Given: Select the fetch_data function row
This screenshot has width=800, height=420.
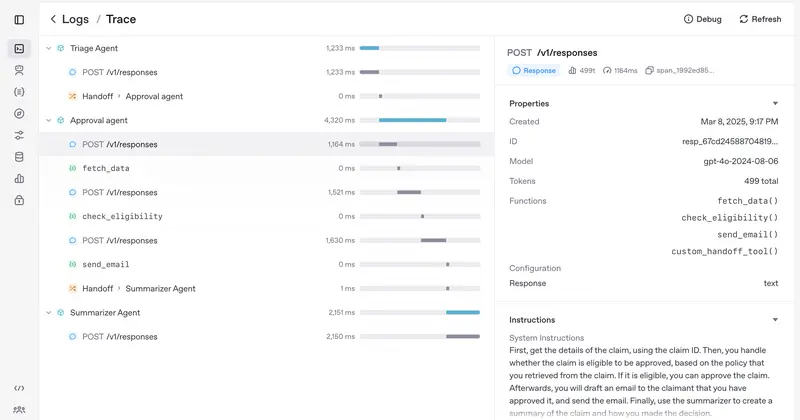Looking at the screenshot, I should click(x=266, y=168).
